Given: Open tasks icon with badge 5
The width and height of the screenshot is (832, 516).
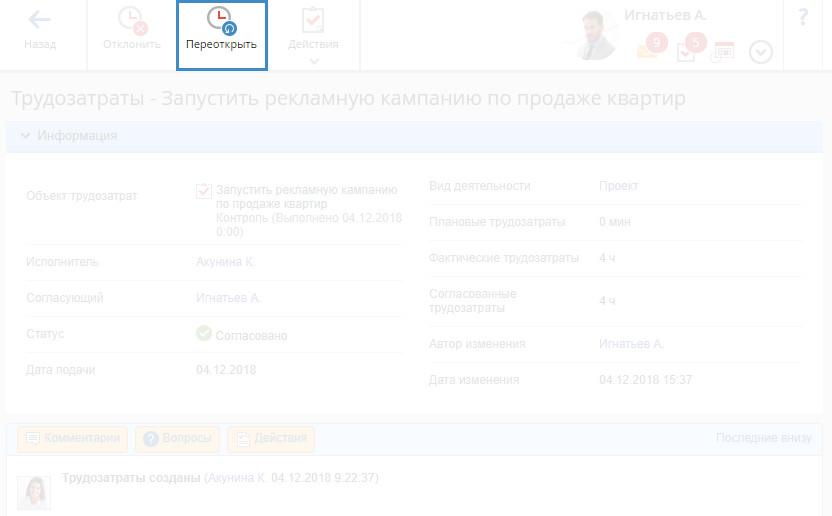Looking at the screenshot, I should pos(687,51).
